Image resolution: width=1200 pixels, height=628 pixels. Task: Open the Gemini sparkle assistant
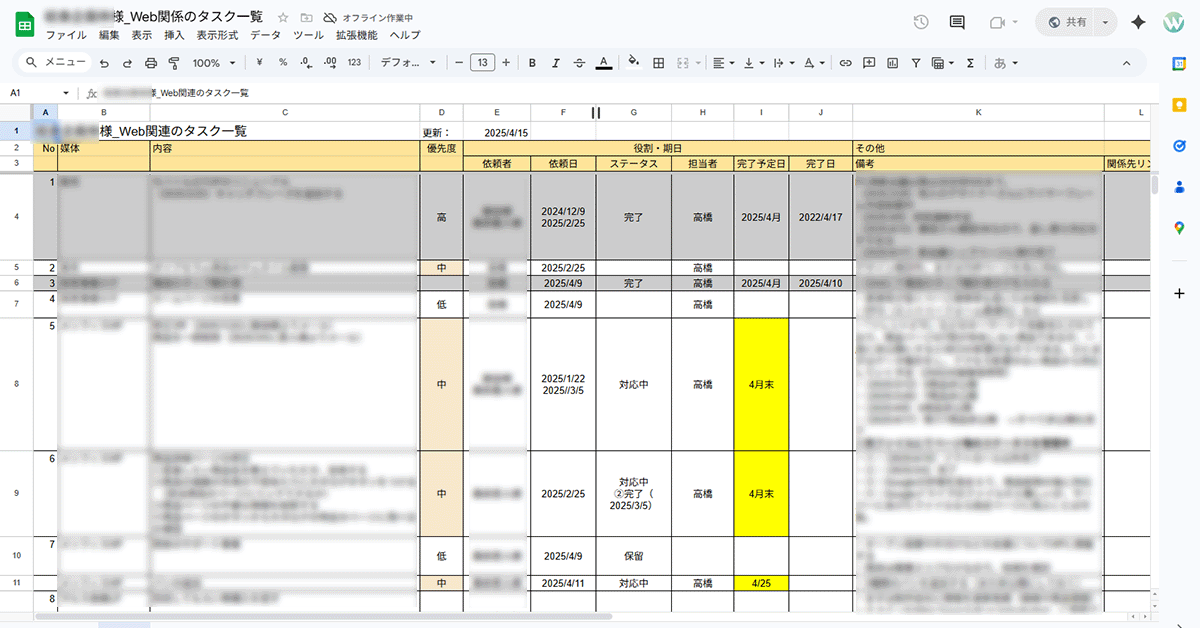point(1138,23)
